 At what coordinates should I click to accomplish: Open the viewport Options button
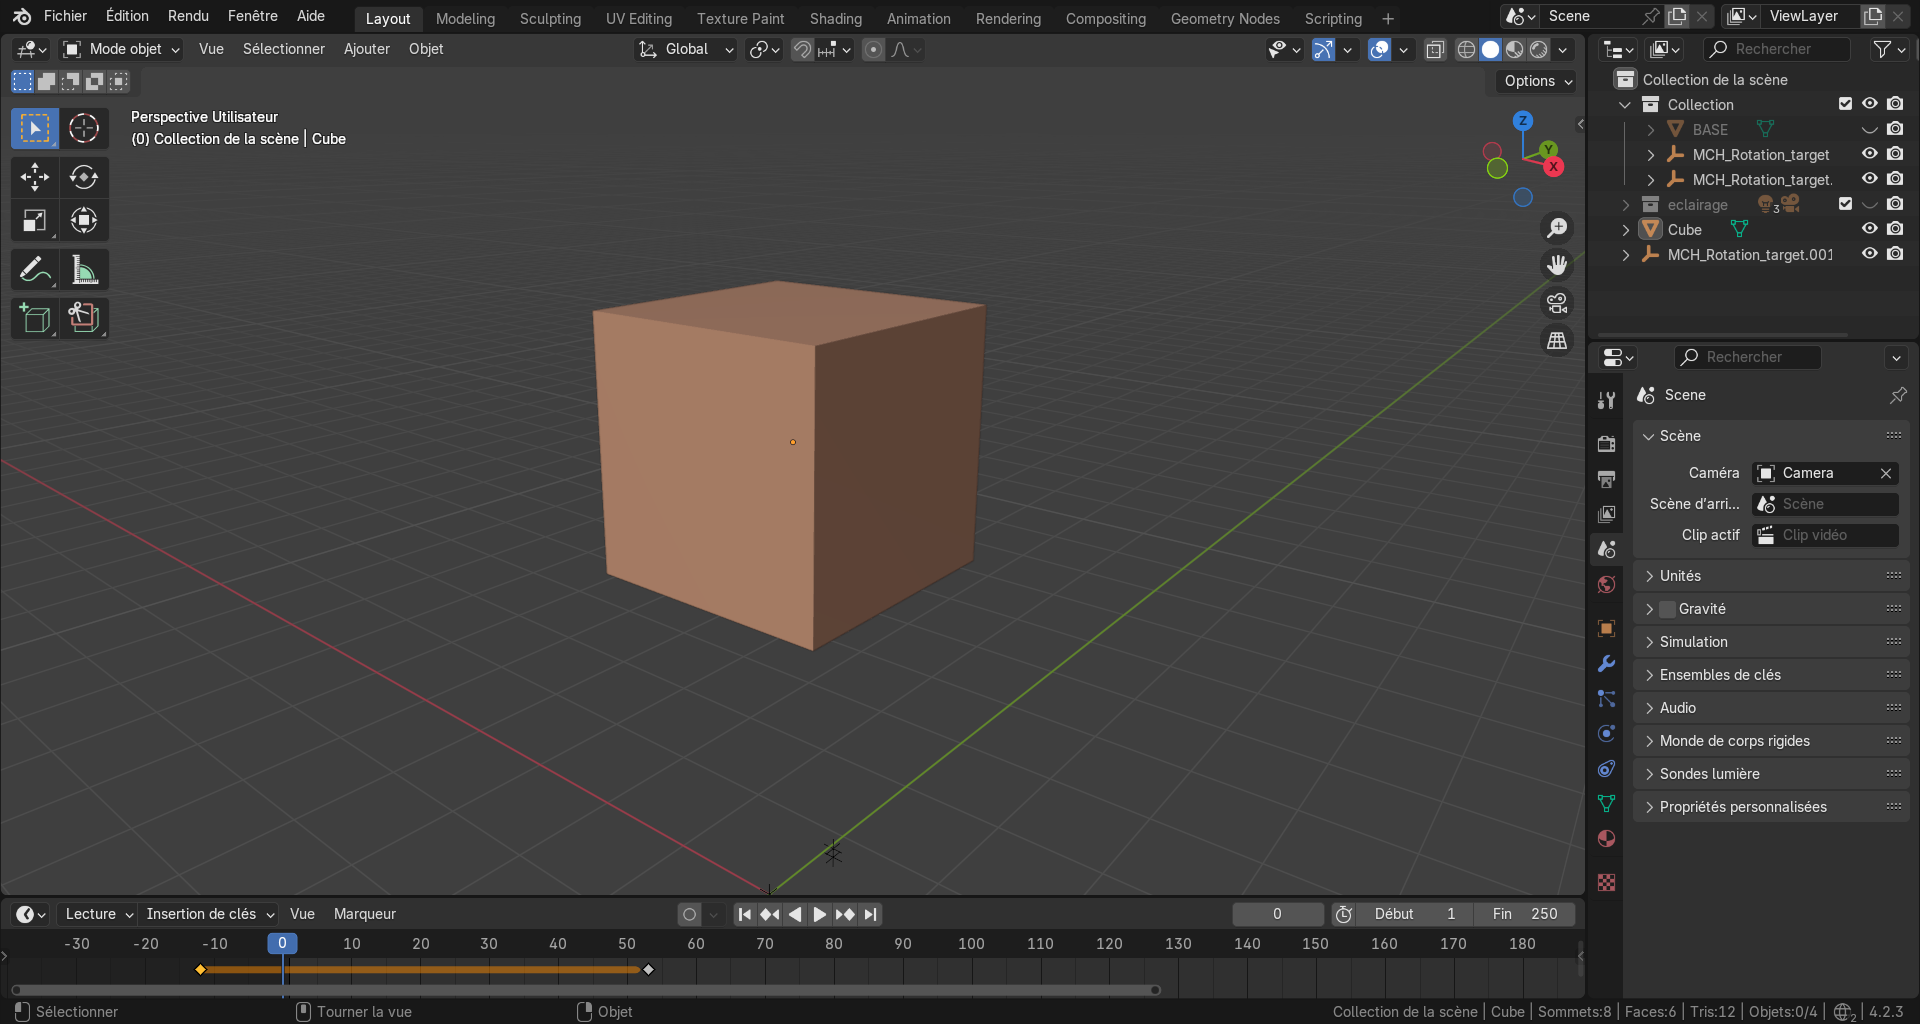(x=1538, y=81)
